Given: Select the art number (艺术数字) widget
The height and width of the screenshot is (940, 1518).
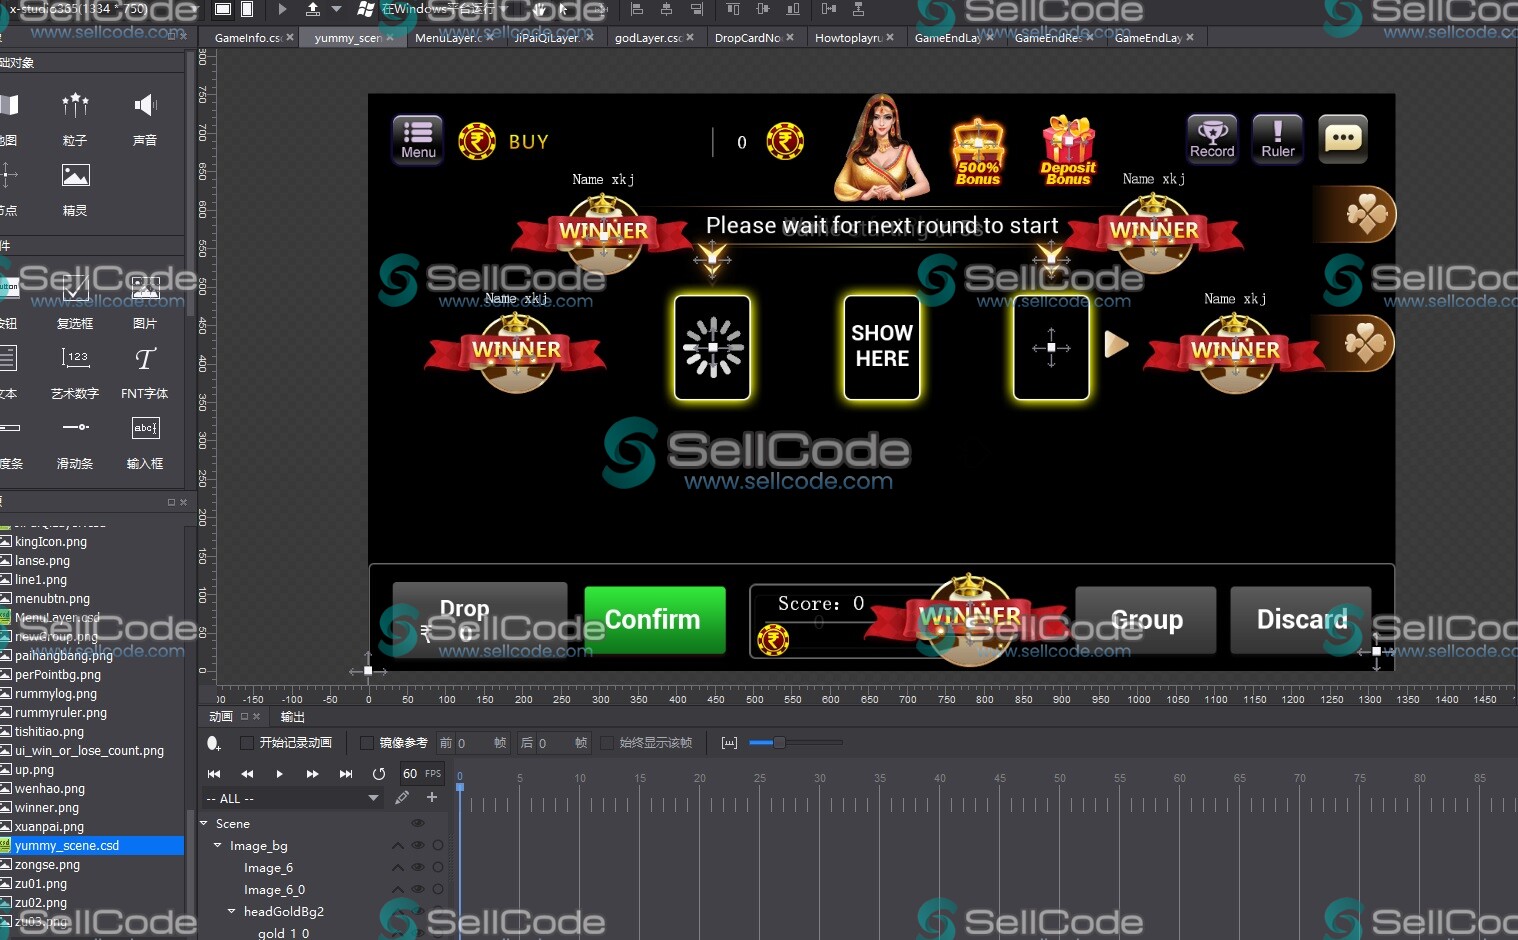Looking at the screenshot, I should pyautogui.click(x=75, y=360).
